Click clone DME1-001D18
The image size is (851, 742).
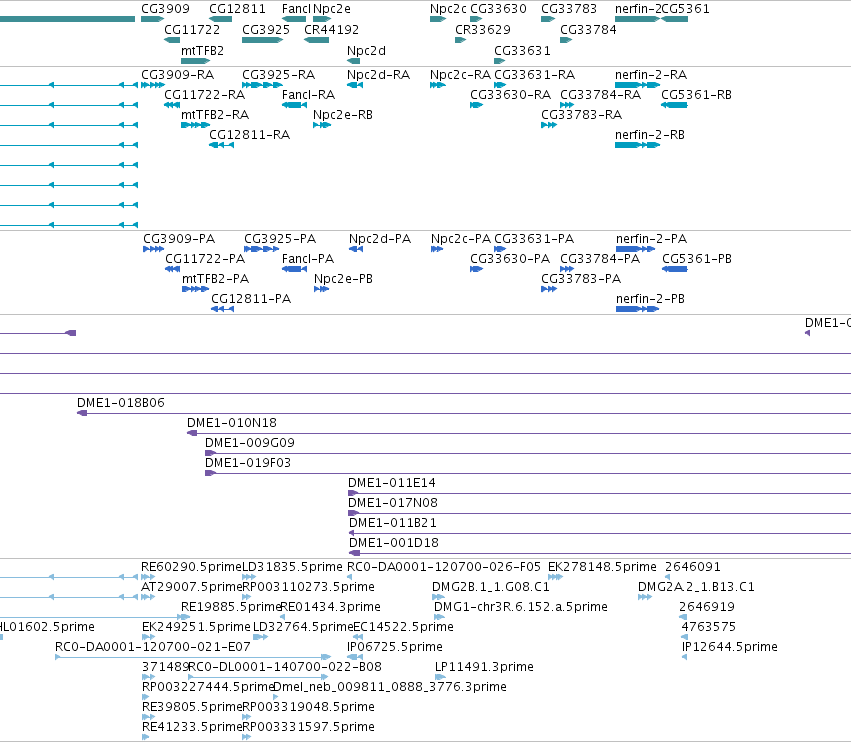600,553
